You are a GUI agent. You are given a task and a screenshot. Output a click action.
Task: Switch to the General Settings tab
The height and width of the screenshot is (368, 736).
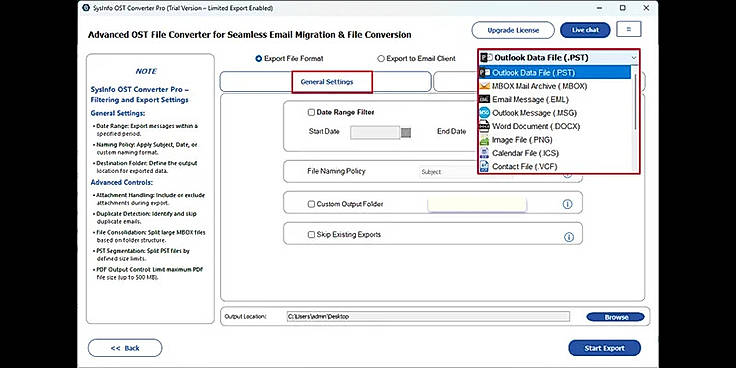coord(327,82)
